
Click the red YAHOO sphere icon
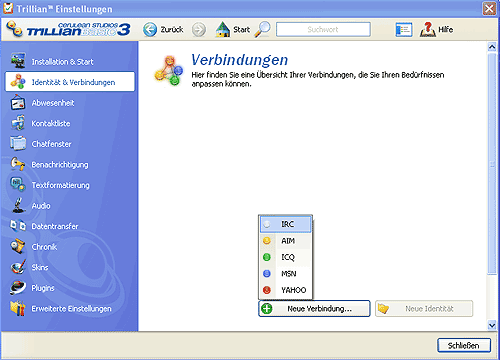coord(267,290)
